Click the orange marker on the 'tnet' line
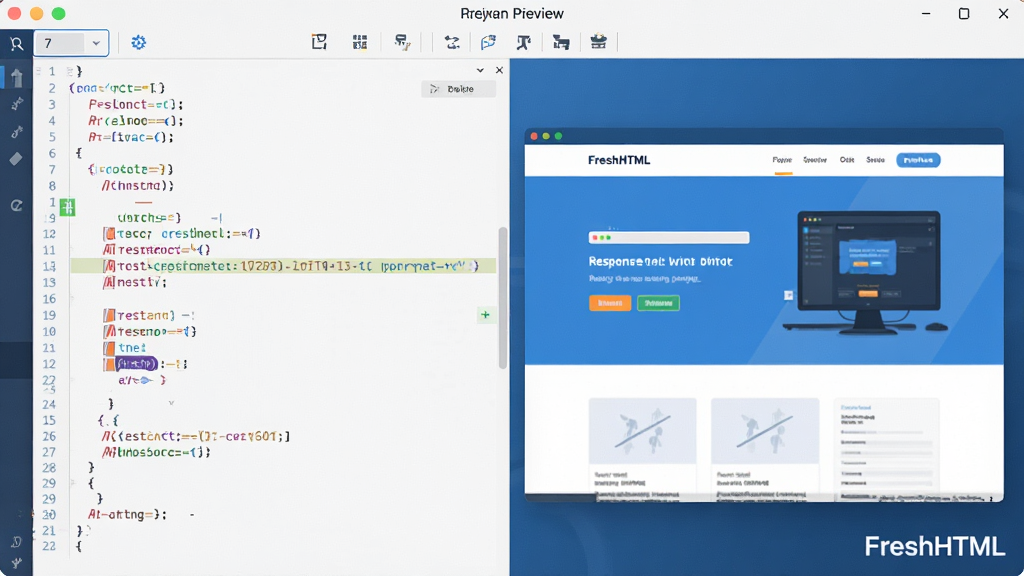Screen dimensions: 1024x576 pos(110,347)
